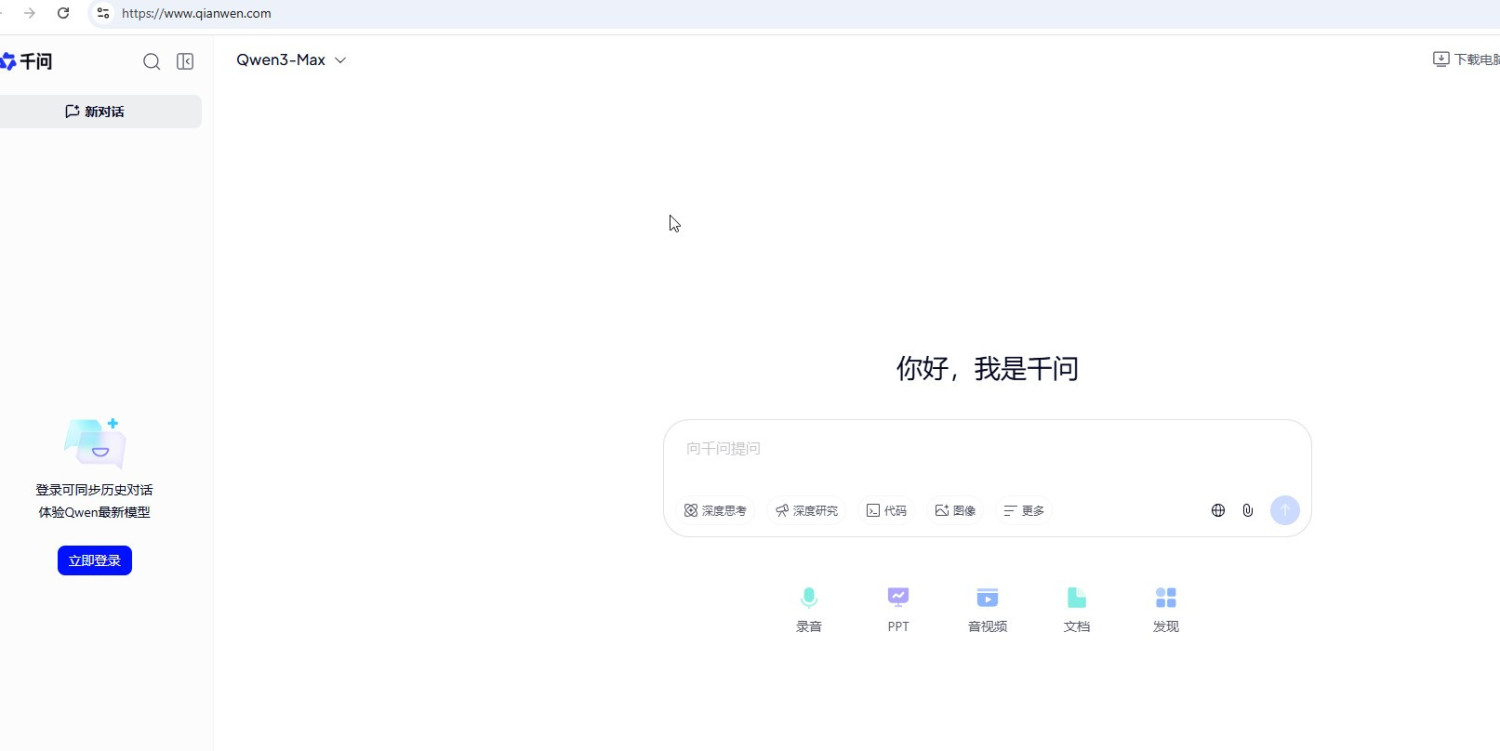Open the 音视频 audio-video tool
This screenshot has height=751, width=1500.
click(987, 608)
